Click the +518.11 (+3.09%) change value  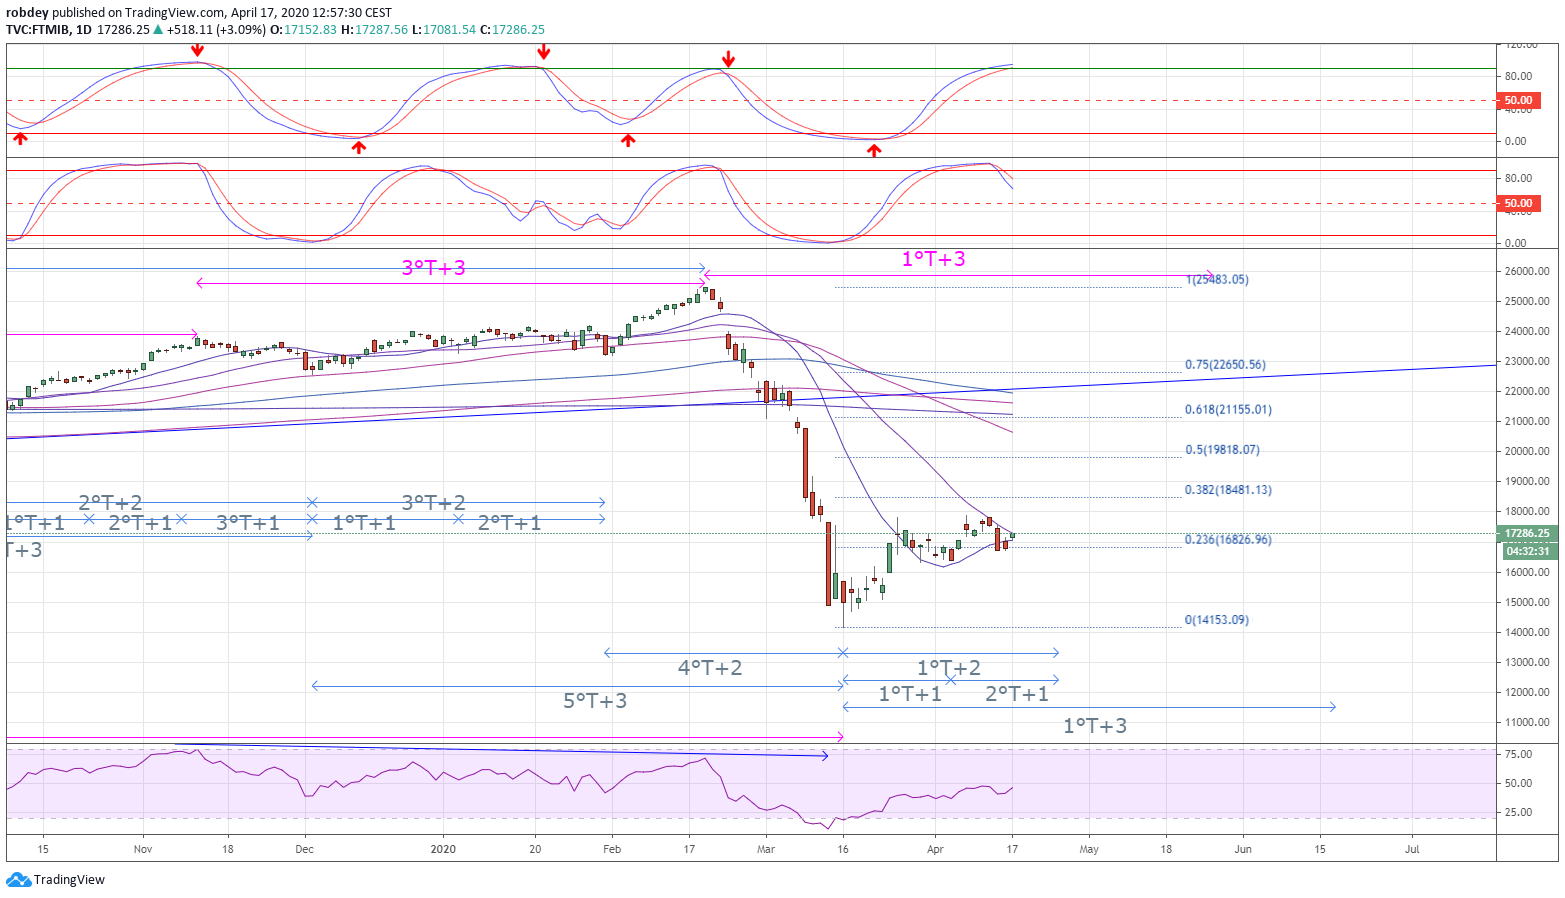coord(216,30)
